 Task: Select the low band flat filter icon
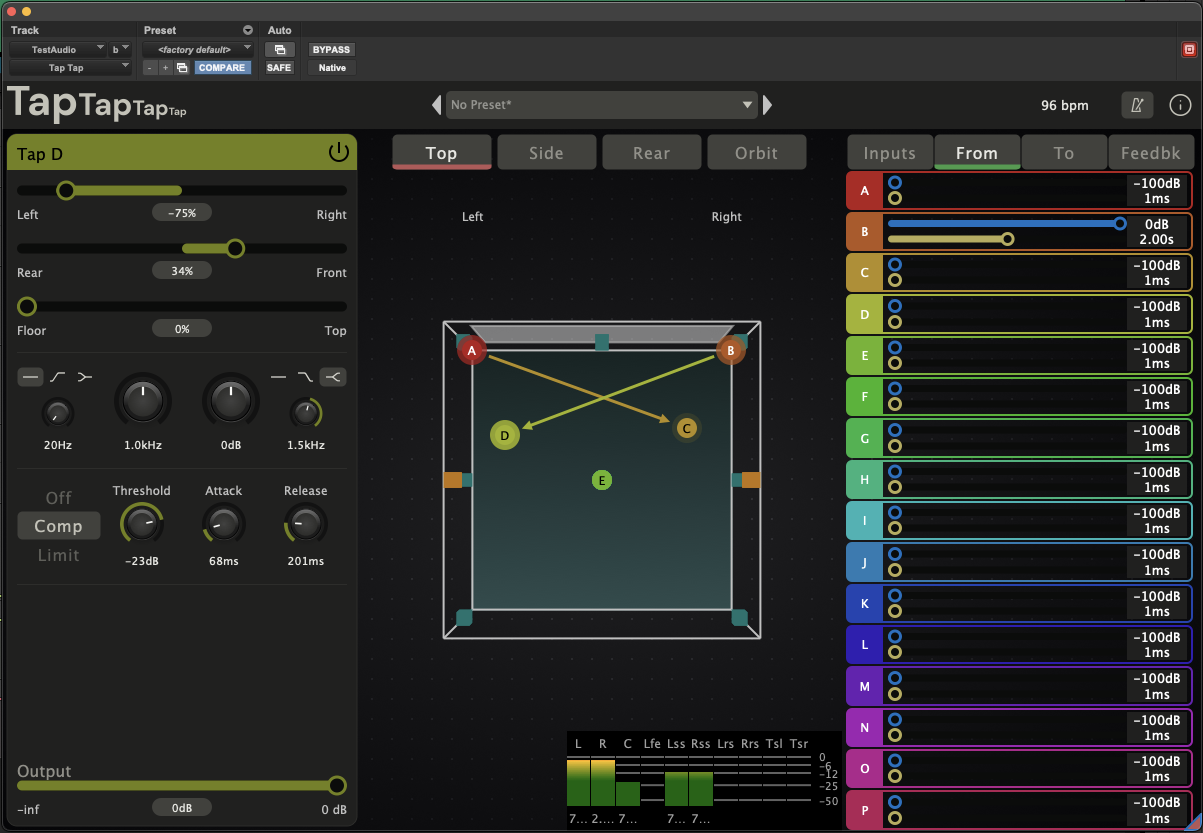point(31,376)
